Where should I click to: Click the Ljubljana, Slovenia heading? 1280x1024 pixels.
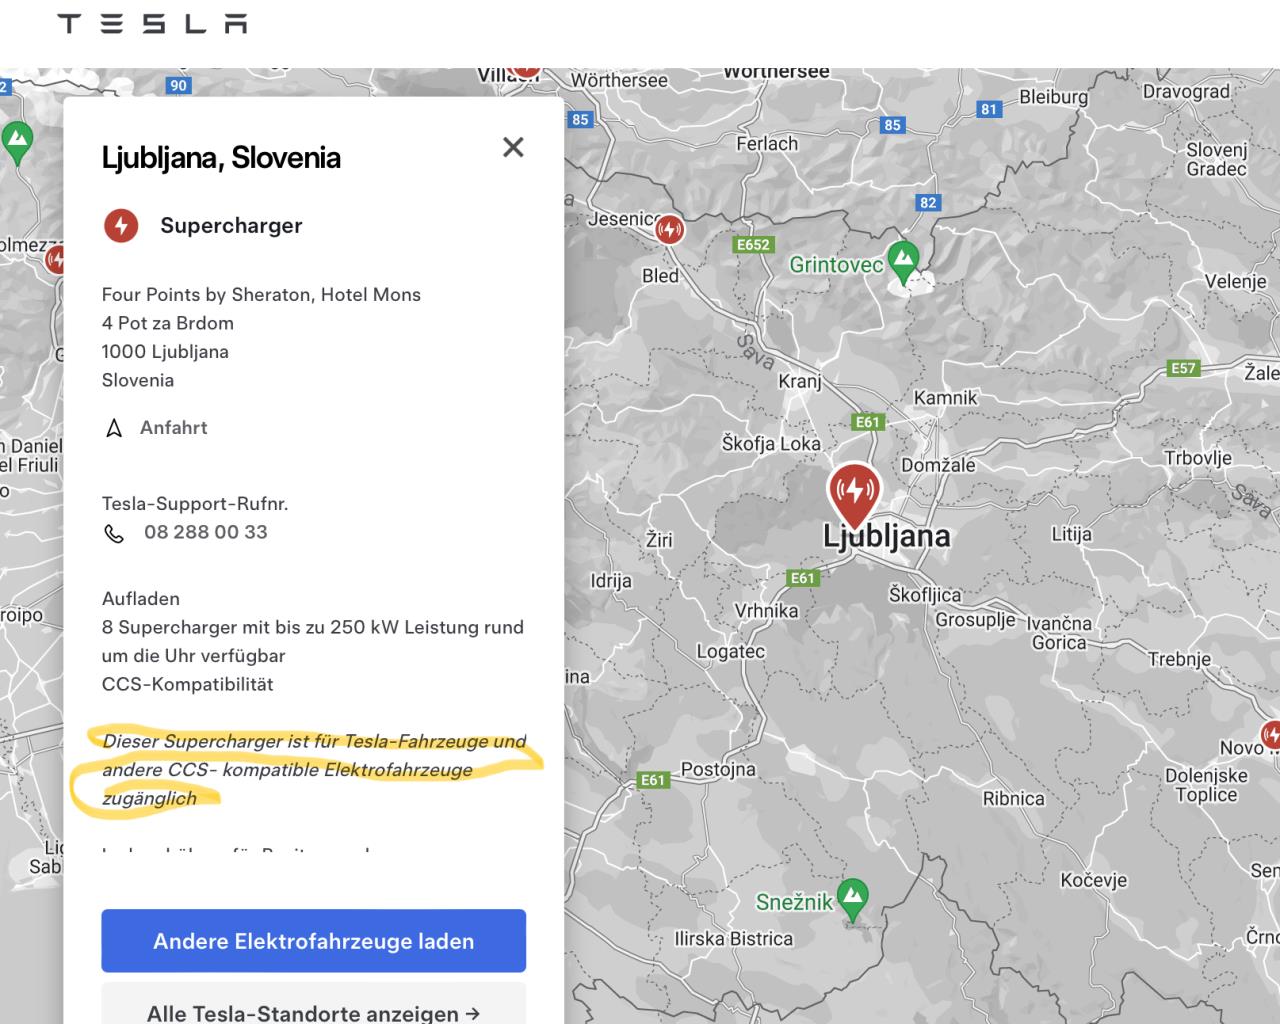tap(221, 158)
